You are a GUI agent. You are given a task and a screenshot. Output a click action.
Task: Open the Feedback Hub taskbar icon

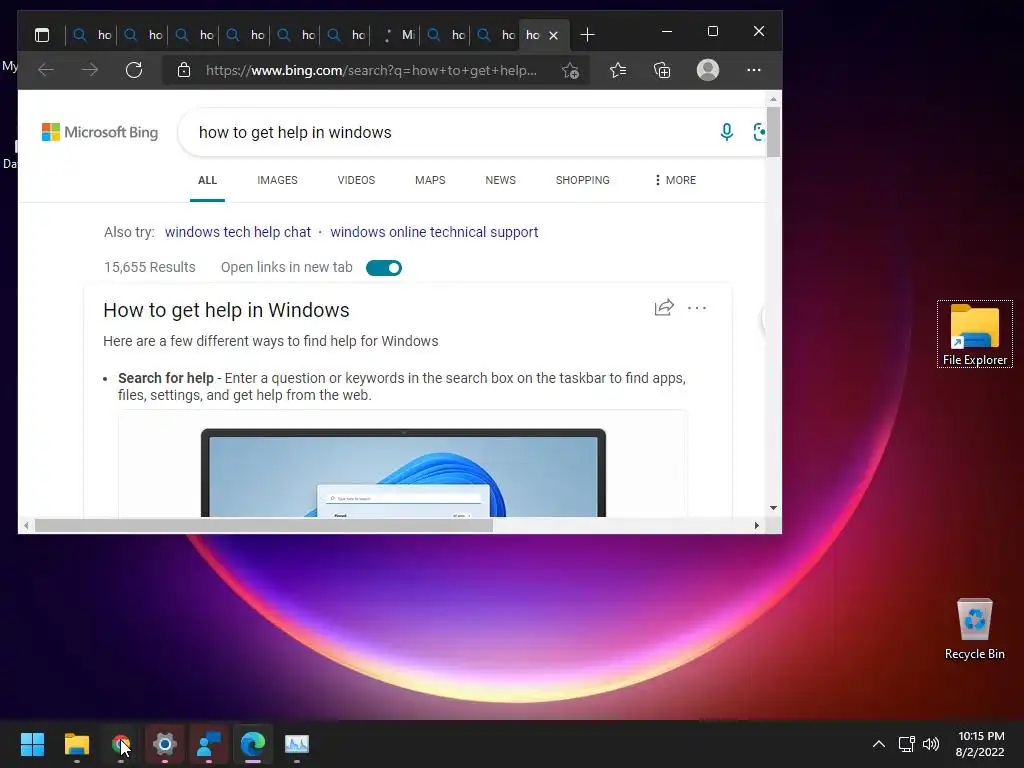pyautogui.click(x=209, y=744)
